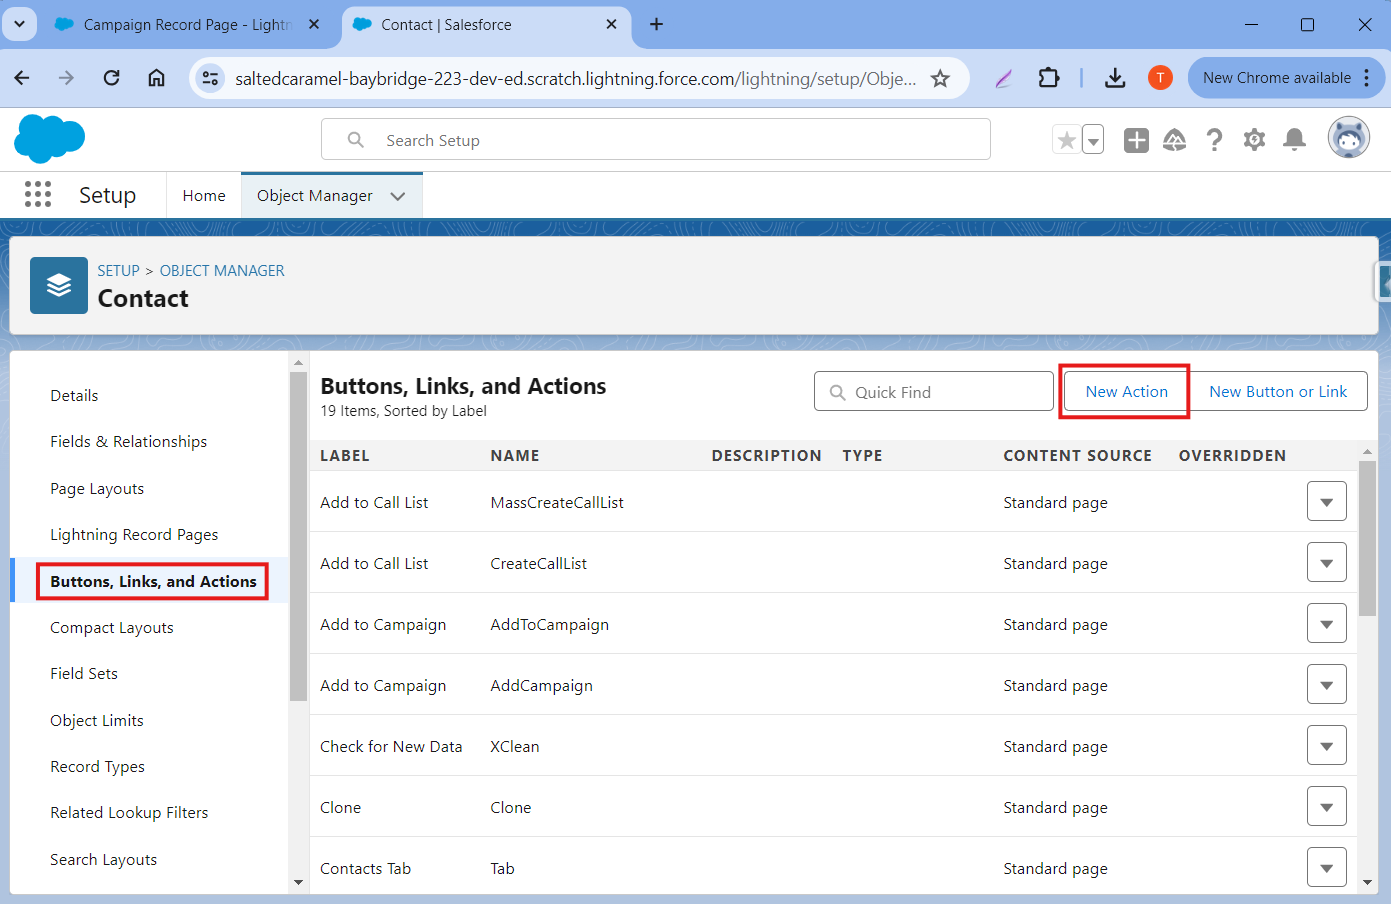This screenshot has width=1391, height=904.
Task: Select Buttons, Links, and Actions sidebar item
Action: tap(153, 582)
